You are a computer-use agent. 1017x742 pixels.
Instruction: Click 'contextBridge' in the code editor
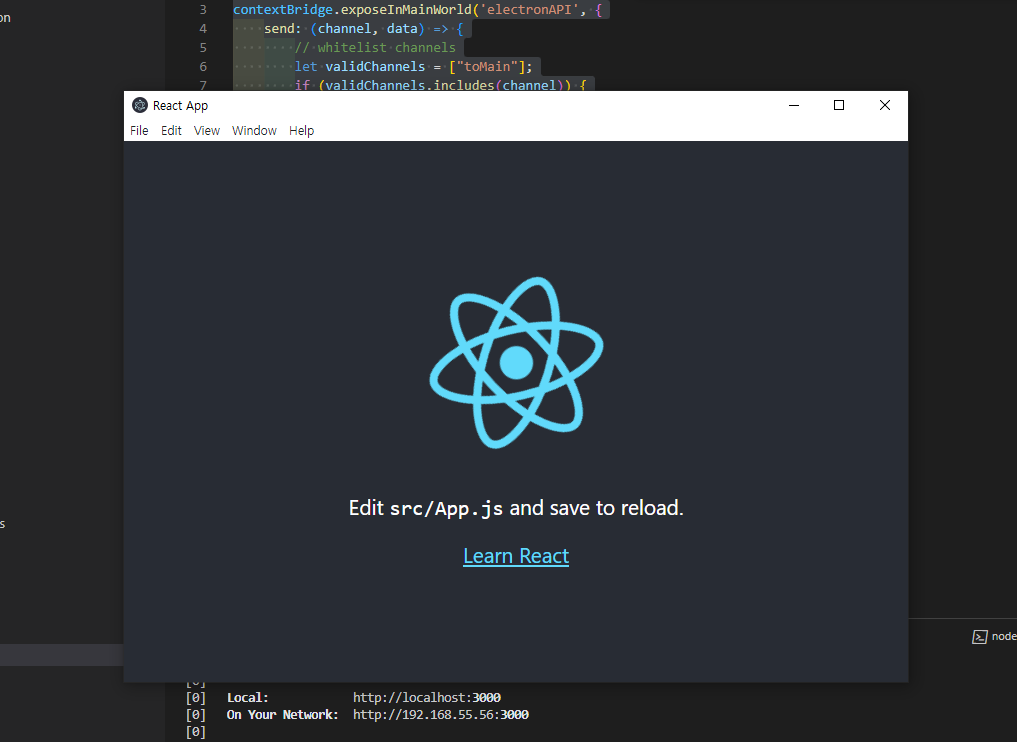(283, 10)
